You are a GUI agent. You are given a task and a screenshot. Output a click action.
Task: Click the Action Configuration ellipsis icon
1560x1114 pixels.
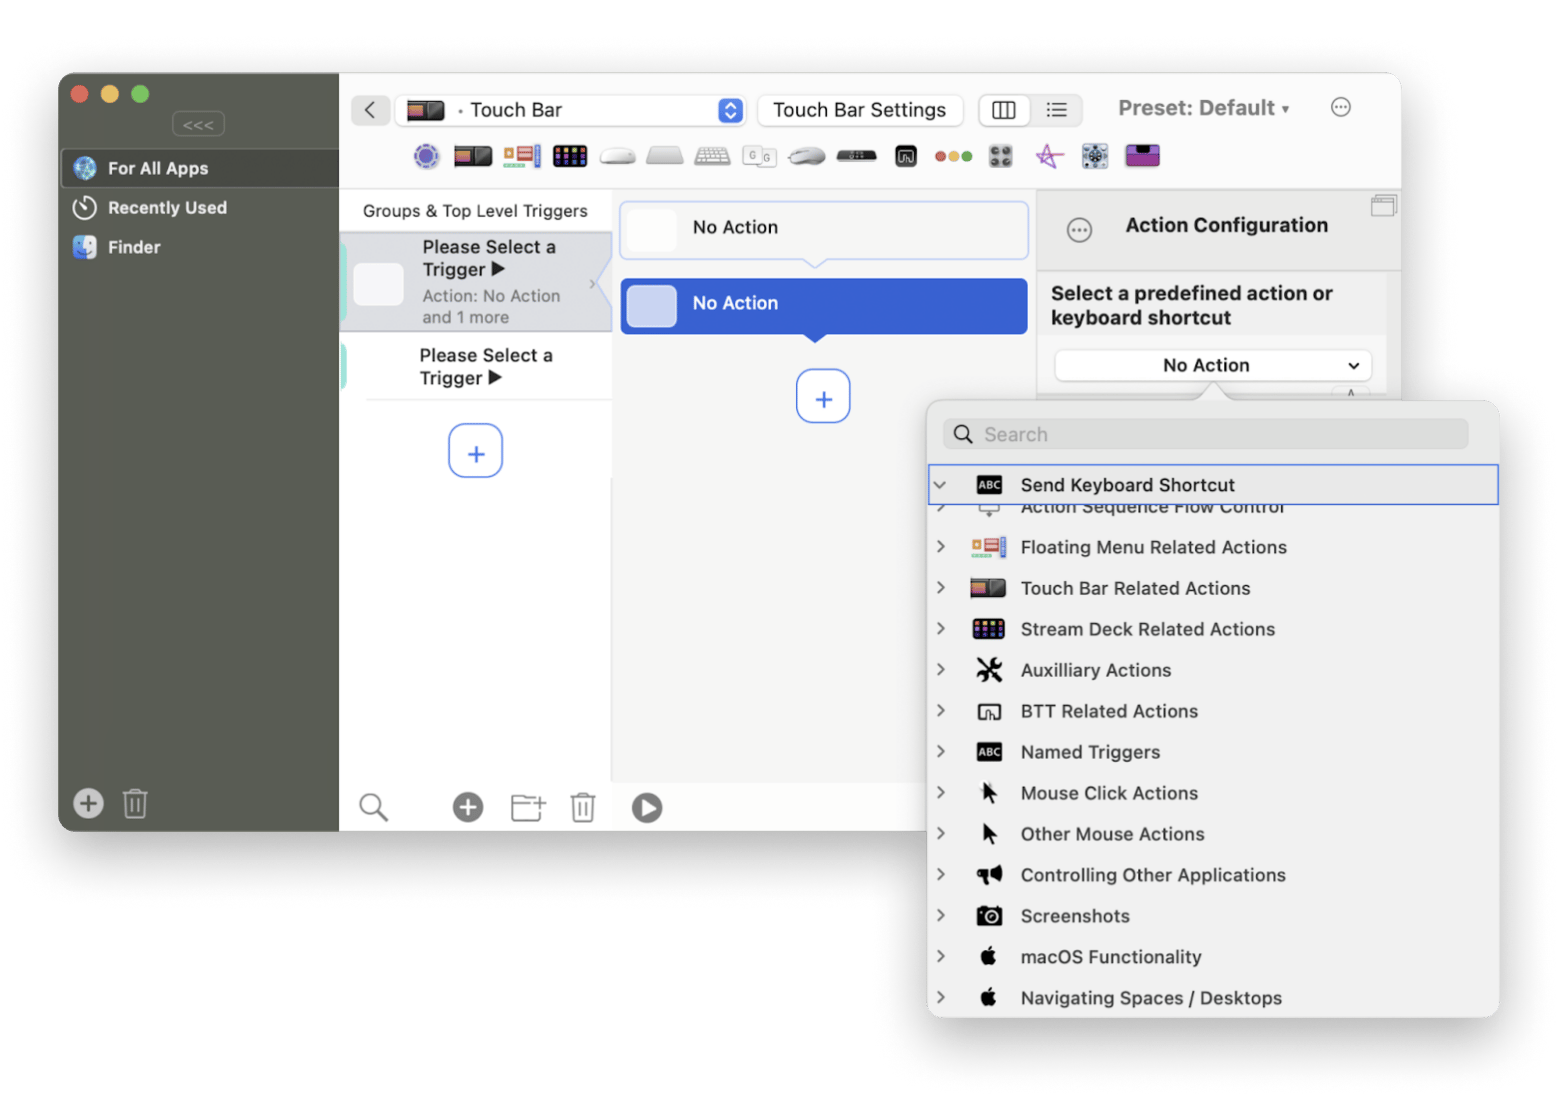[1079, 231]
